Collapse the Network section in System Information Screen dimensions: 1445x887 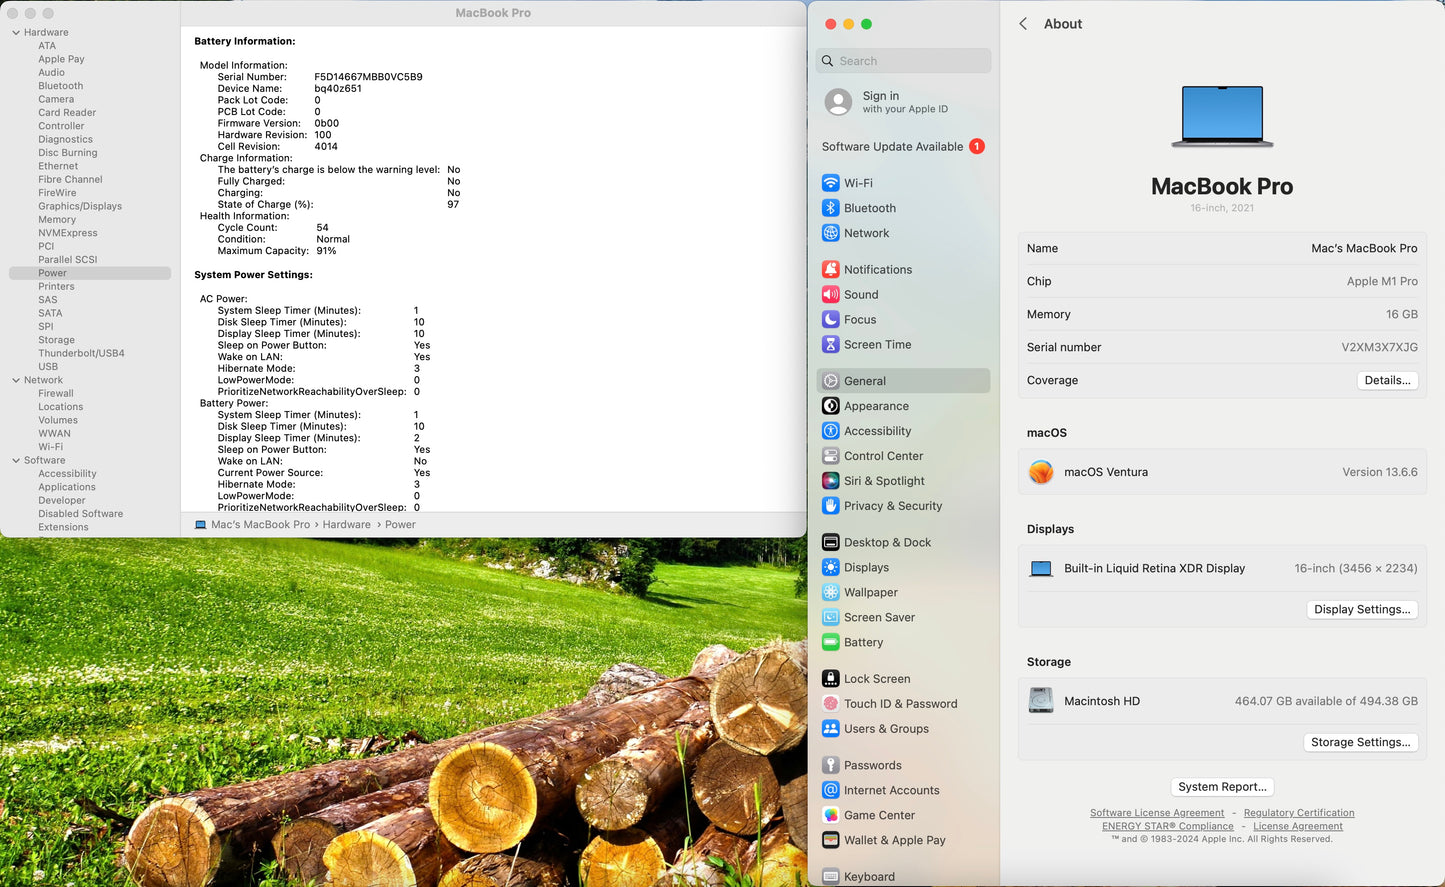click(x=16, y=380)
